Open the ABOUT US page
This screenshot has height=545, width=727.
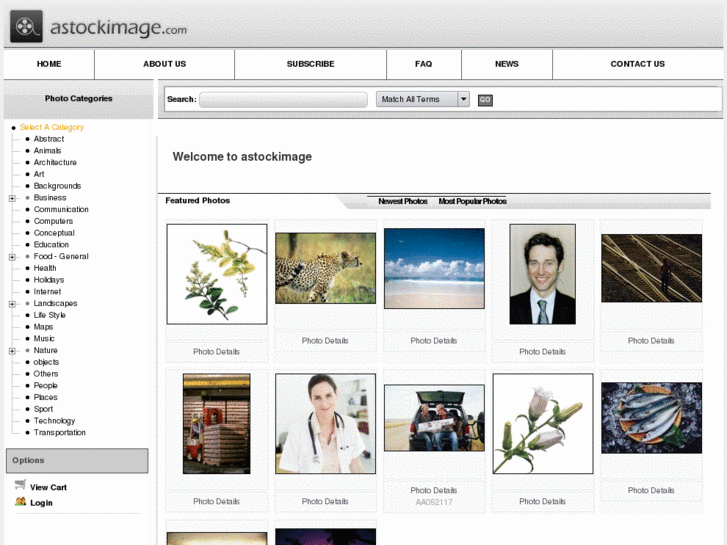[x=165, y=64]
